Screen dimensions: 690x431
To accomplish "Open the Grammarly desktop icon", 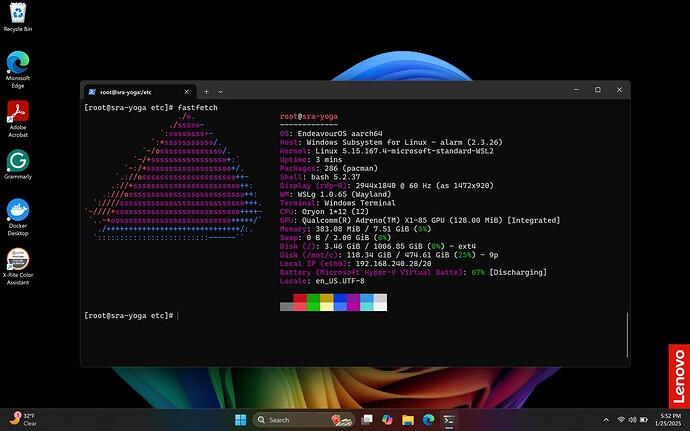I will (18, 165).
